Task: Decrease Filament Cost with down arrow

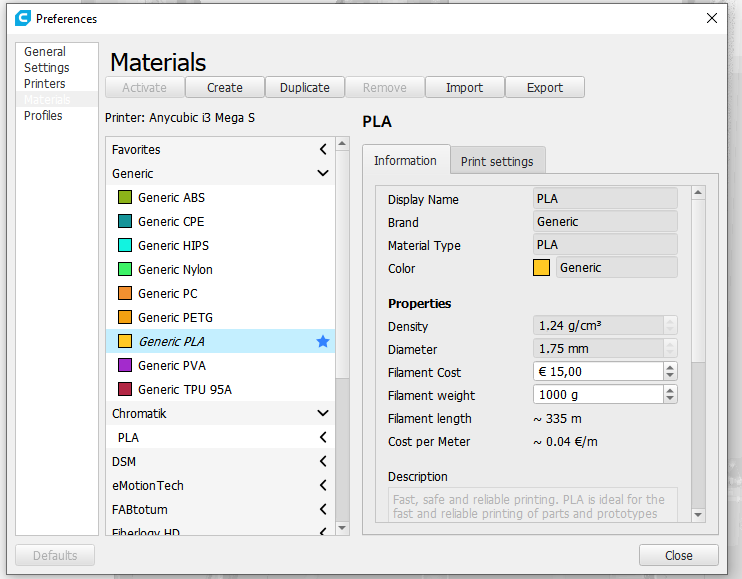Action: pos(670,376)
